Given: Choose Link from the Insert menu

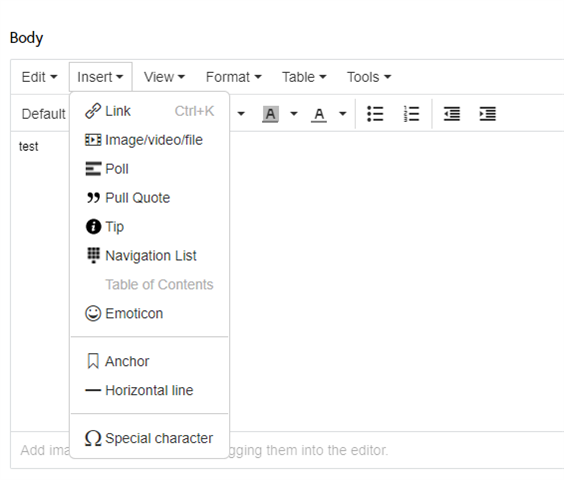Looking at the screenshot, I should click(x=150, y=111).
